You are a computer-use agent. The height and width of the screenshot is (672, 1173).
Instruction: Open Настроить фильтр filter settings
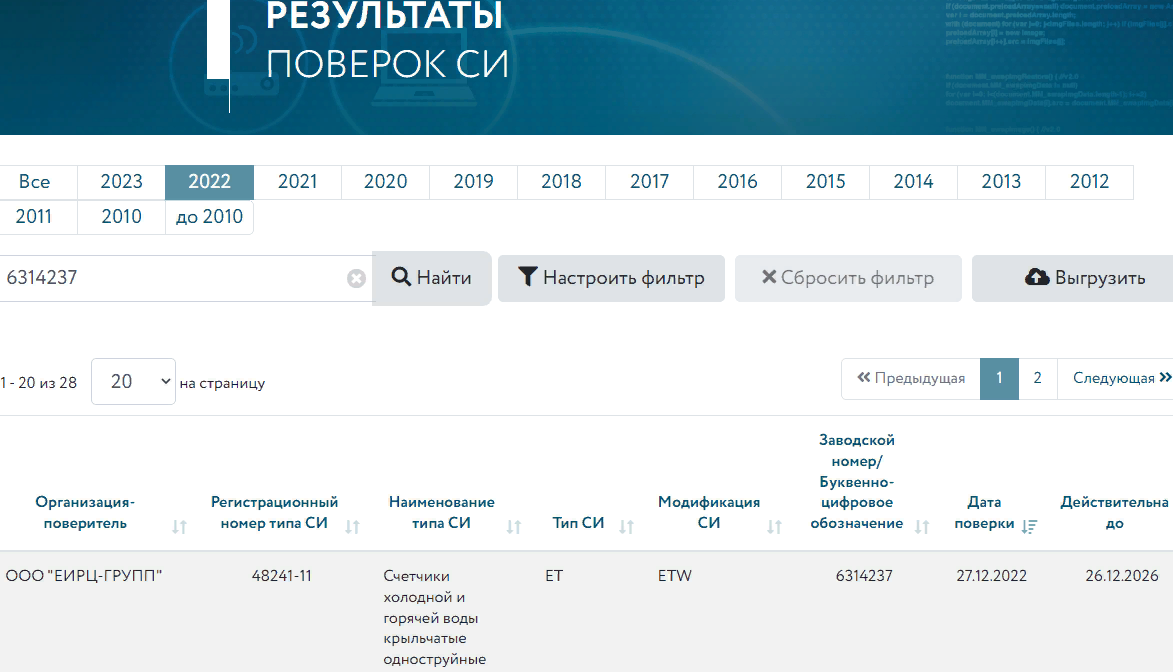pos(611,278)
